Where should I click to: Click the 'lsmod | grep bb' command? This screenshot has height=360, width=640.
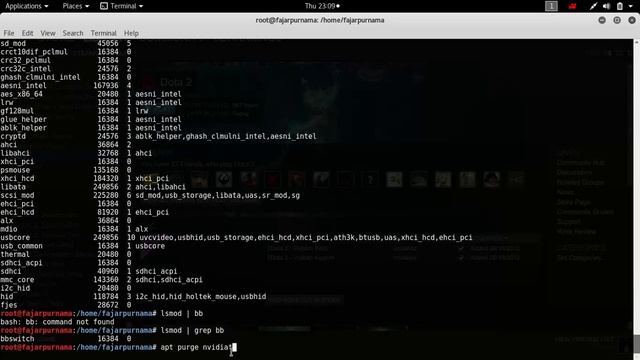coord(192,331)
